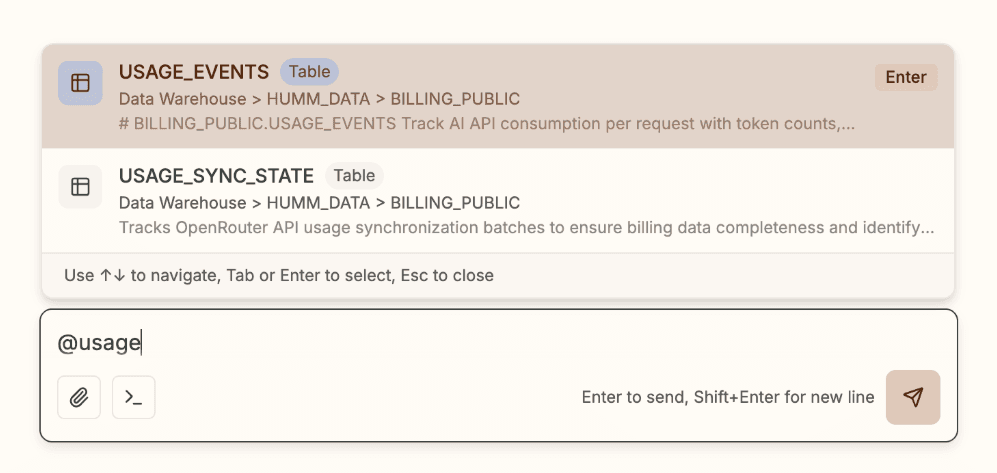Click the USAGE_EVENTS description about token counts
997x473 pixels.
pyautogui.click(x=486, y=125)
